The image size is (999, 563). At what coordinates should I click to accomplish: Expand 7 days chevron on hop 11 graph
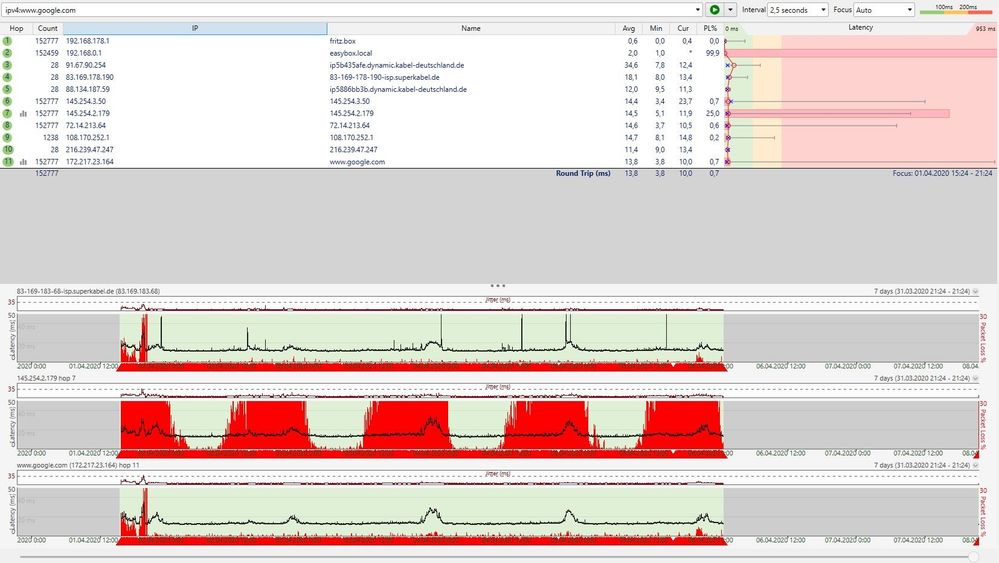click(x=975, y=465)
